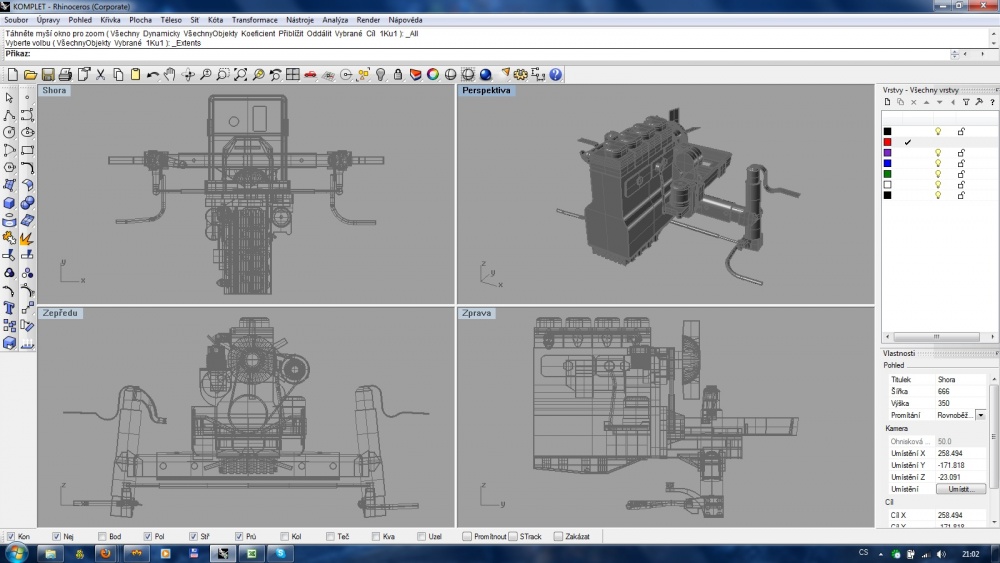This screenshot has height=563, width=1000.
Task: Click the Shora viewport title
Action: (x=54, y=91)
